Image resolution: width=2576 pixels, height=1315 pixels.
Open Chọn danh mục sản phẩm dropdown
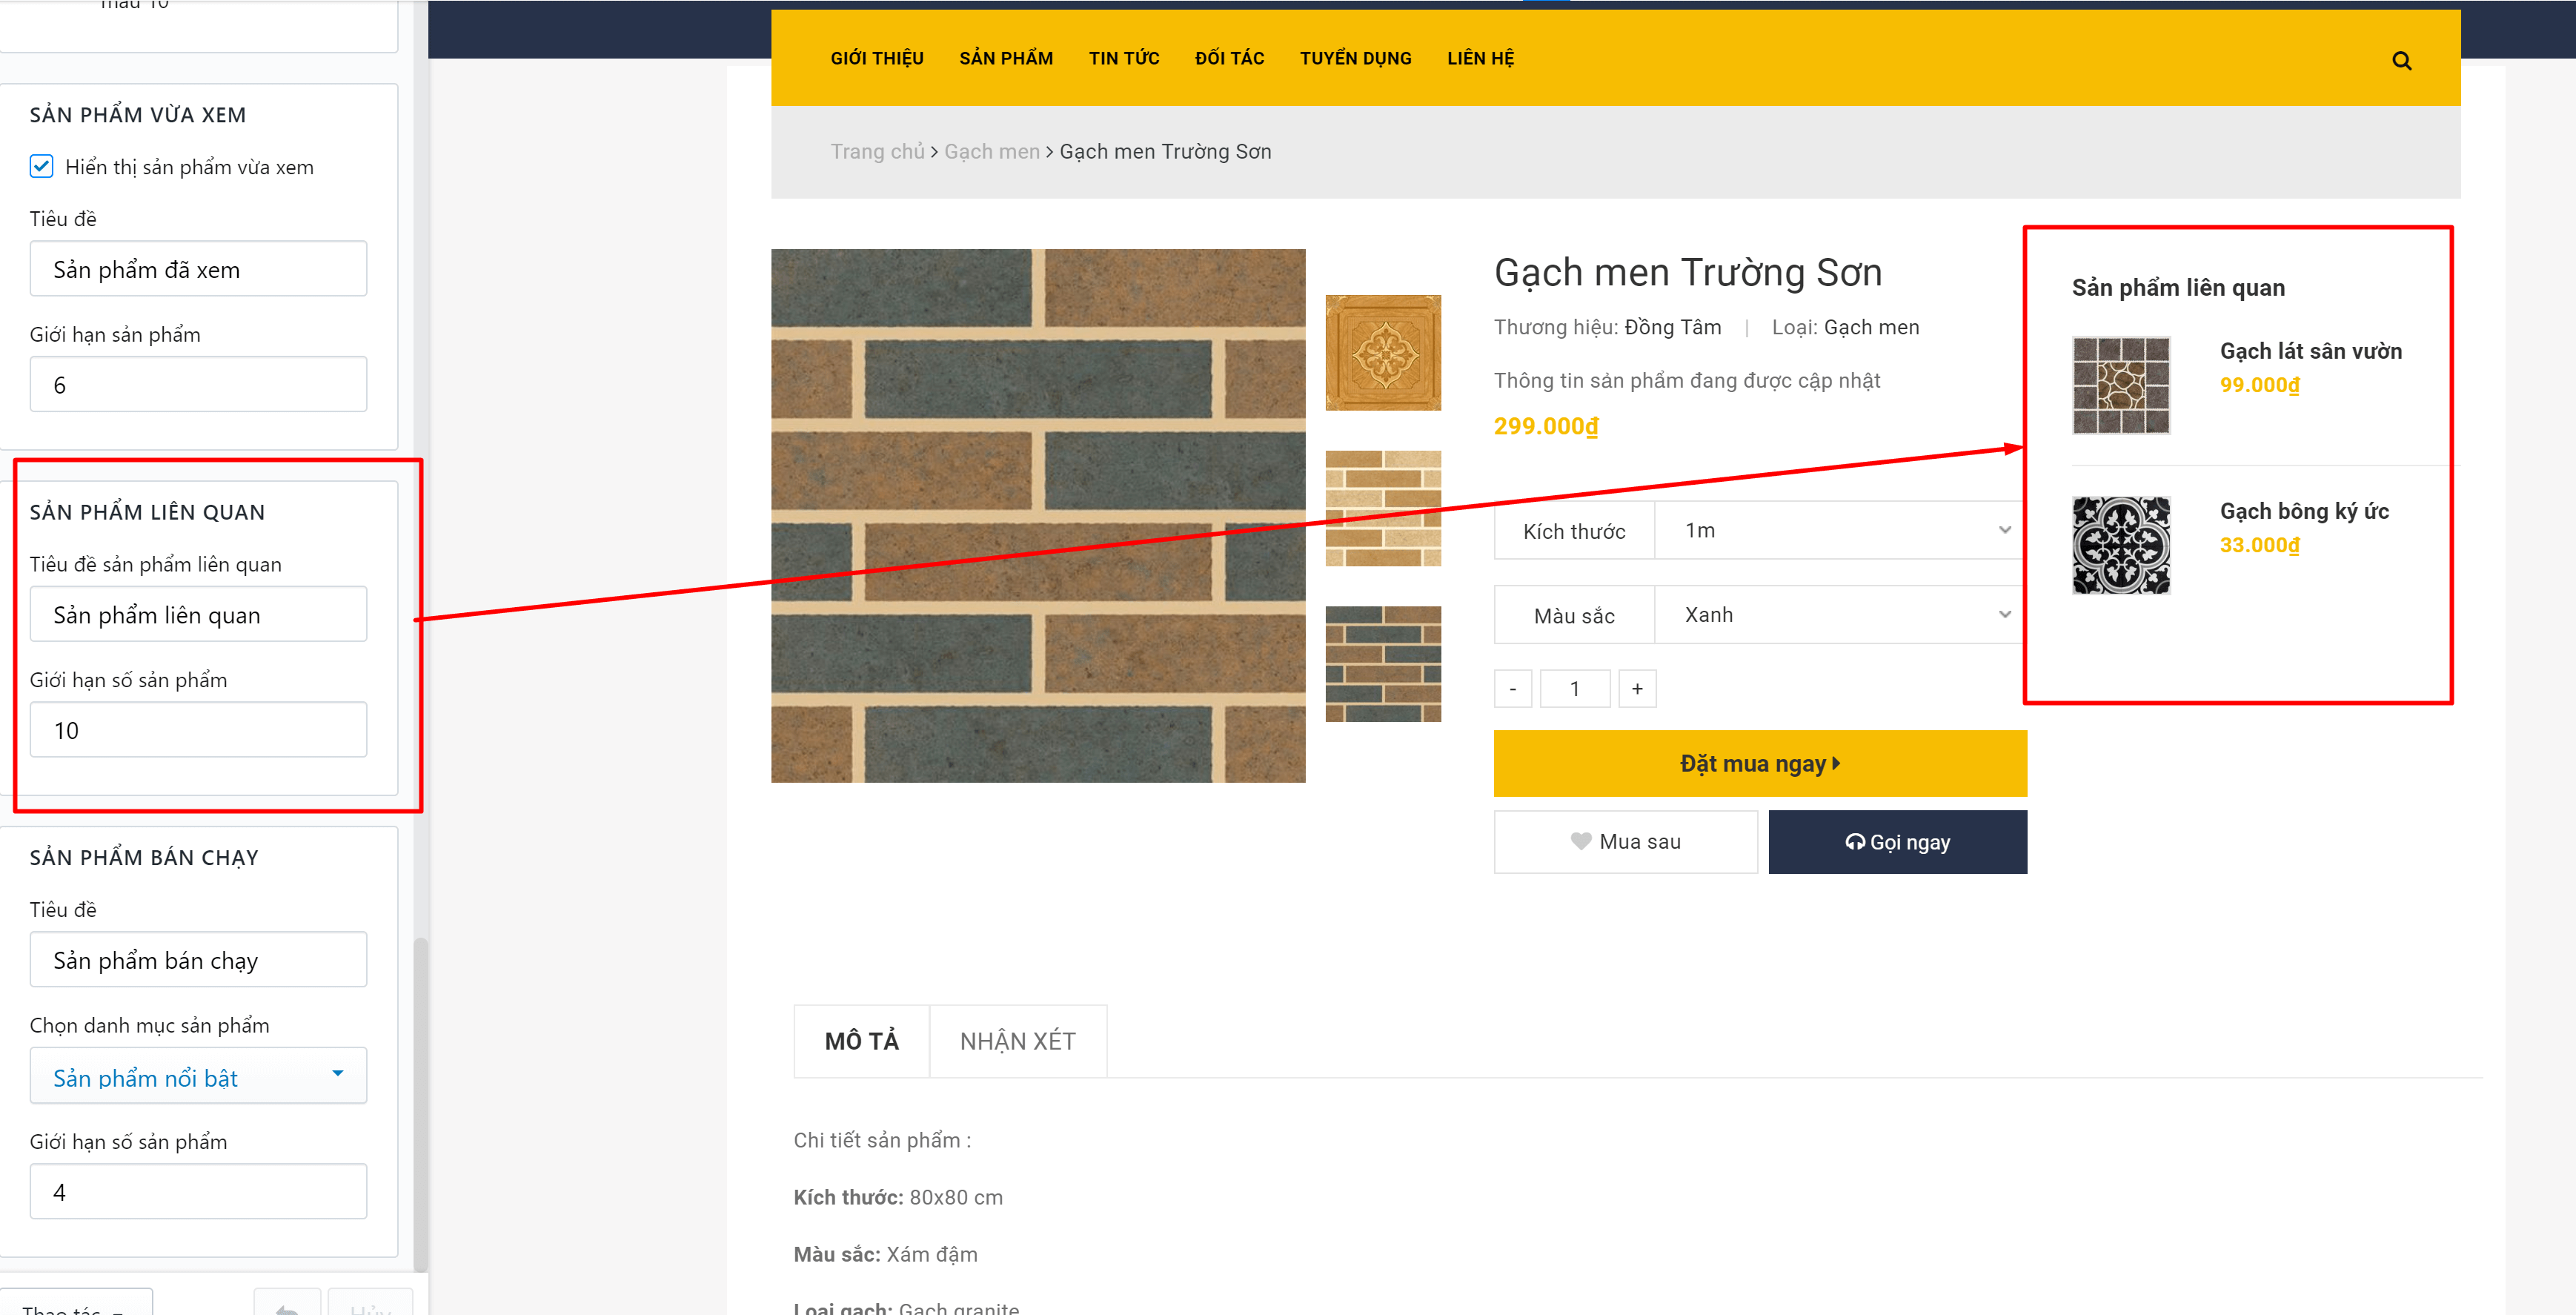point(198,1076)
